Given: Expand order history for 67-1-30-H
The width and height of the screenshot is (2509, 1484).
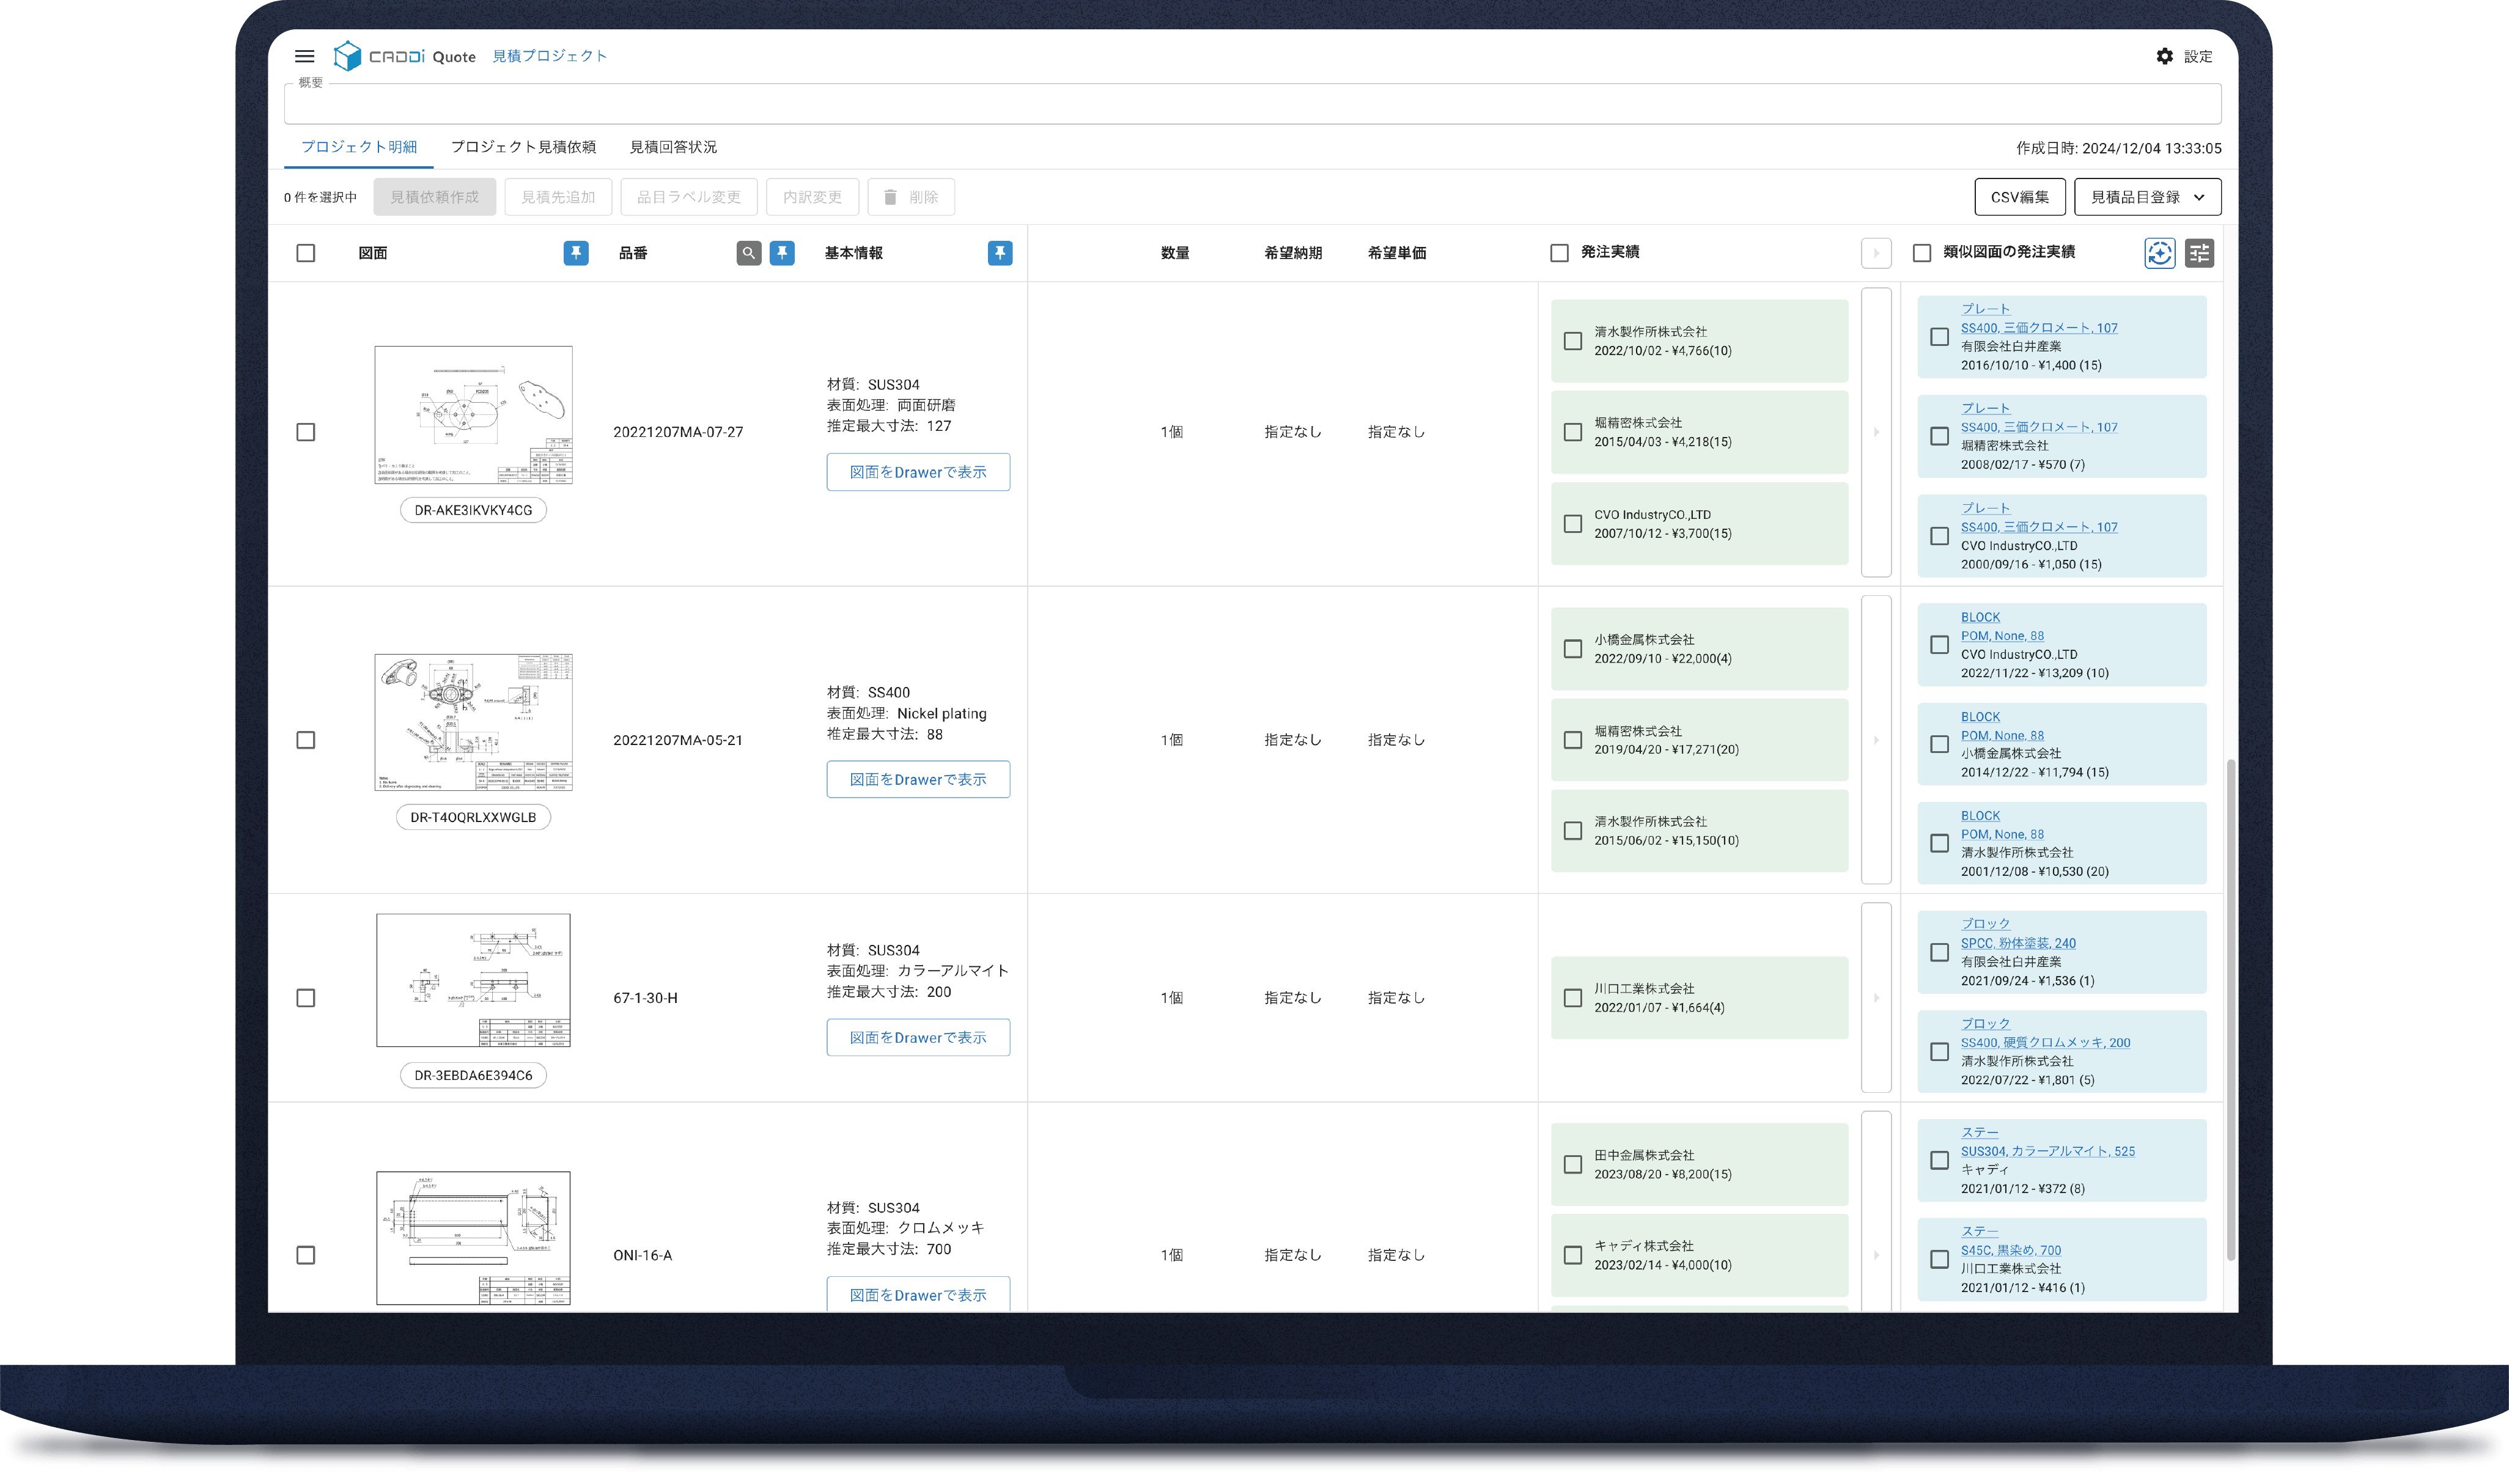Looking at the screenshot, I should (1876, 998).
